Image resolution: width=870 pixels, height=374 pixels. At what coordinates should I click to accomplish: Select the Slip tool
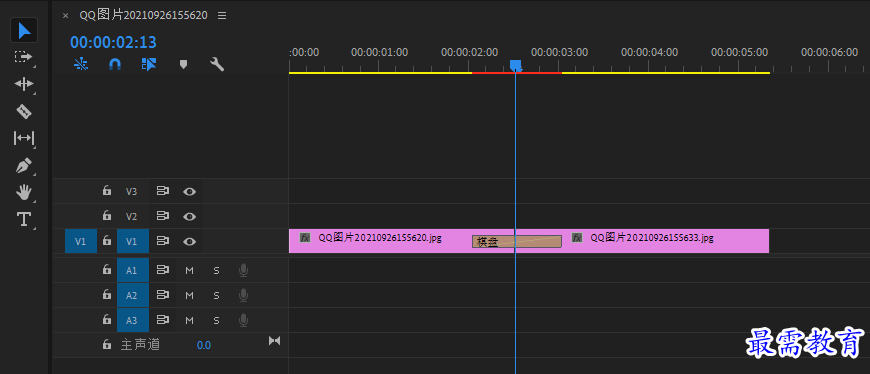[x=24, y=138]
